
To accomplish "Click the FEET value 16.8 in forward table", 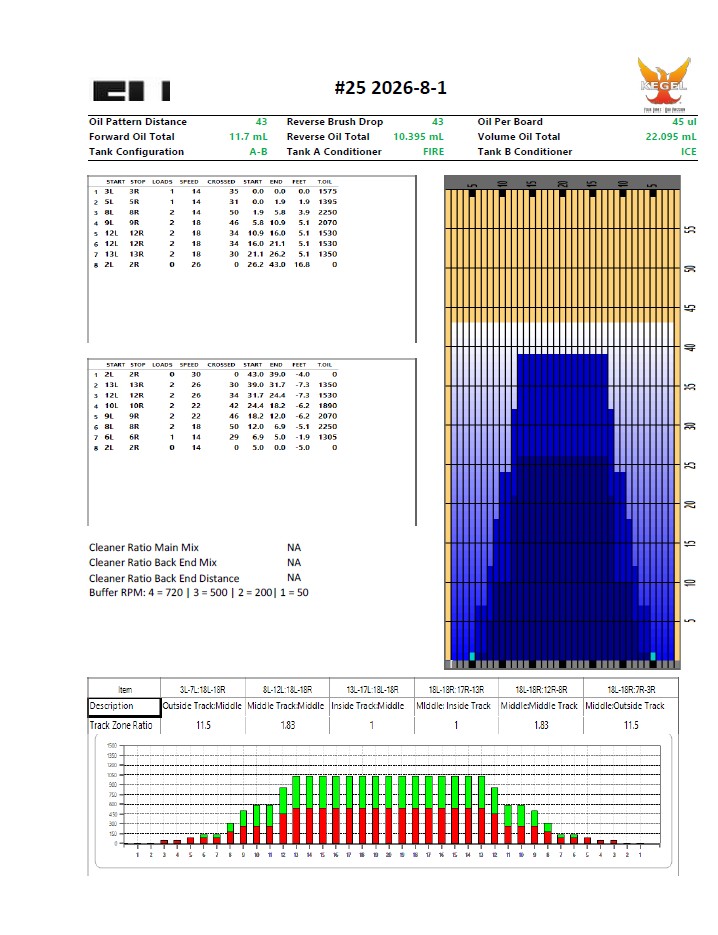I will point(302,264).
